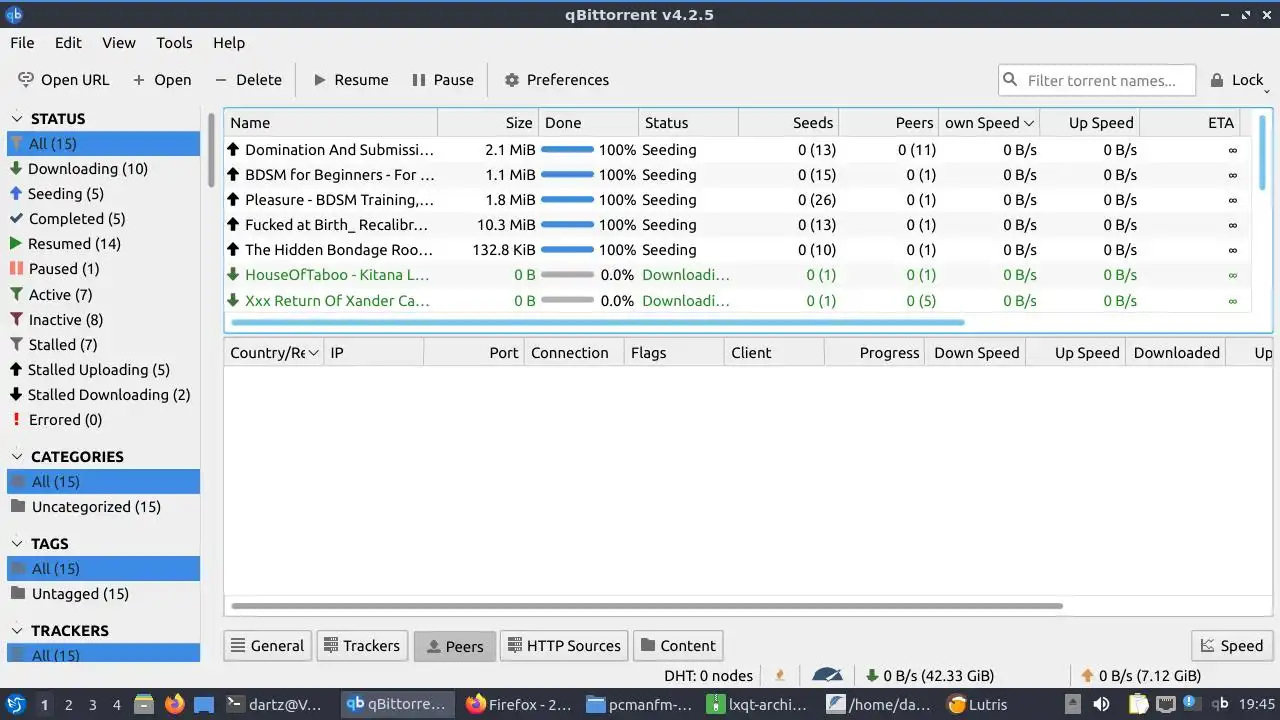Sort by Down Speed column header
Image resolution: width=1280 pixels, height=720 pixels.
988,123
